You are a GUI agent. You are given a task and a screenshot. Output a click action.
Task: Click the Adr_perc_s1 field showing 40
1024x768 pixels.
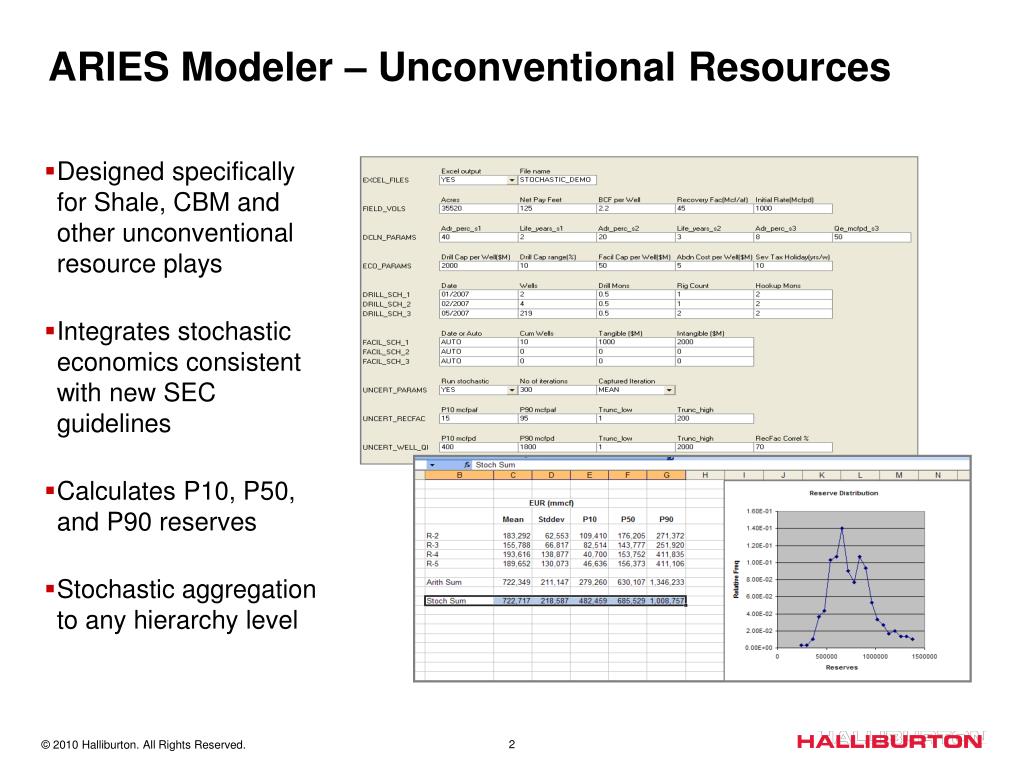point(479,238)
